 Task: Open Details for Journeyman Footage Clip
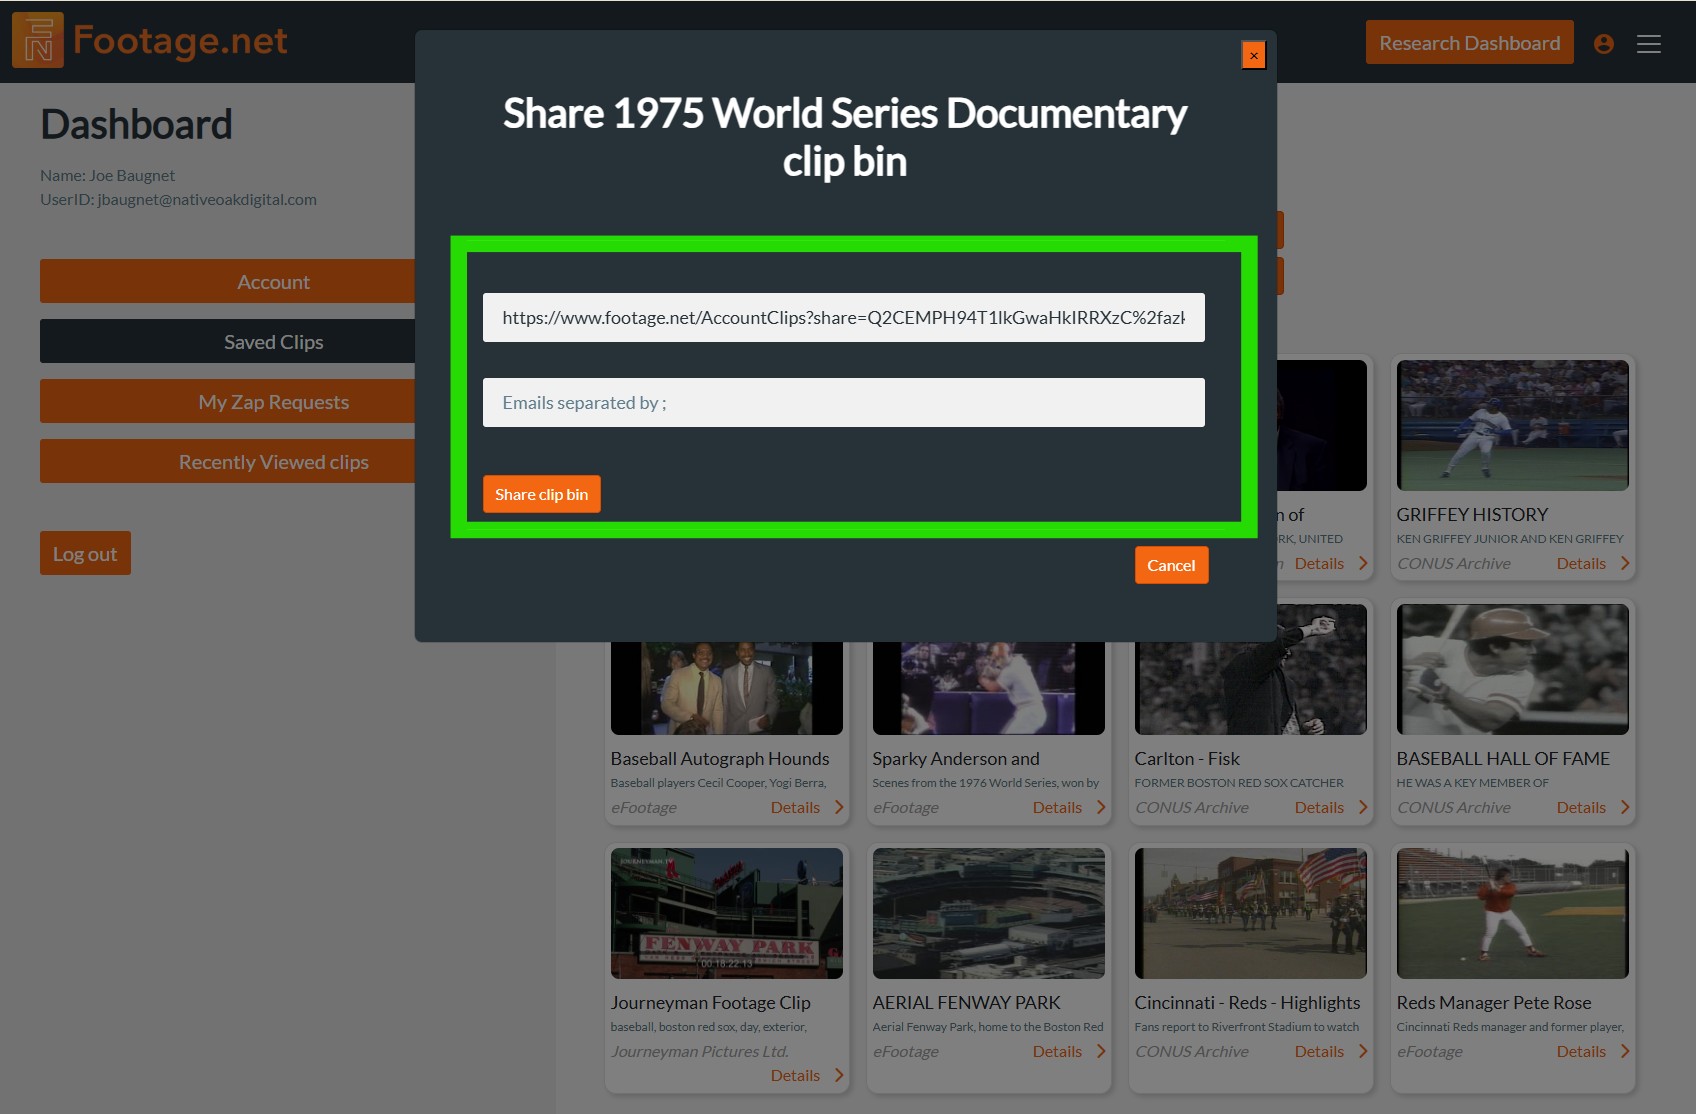click(795, 1076)
